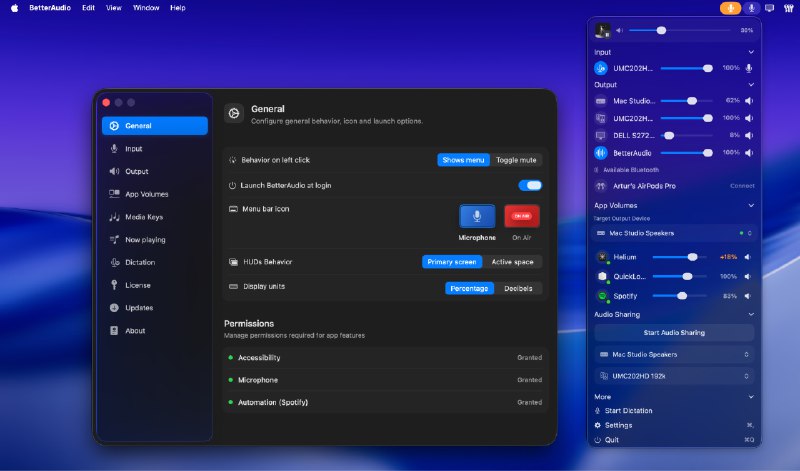Mute Helium app with its speaker icon
Viewport: 800px width, 471px height.
click(747, 257)
